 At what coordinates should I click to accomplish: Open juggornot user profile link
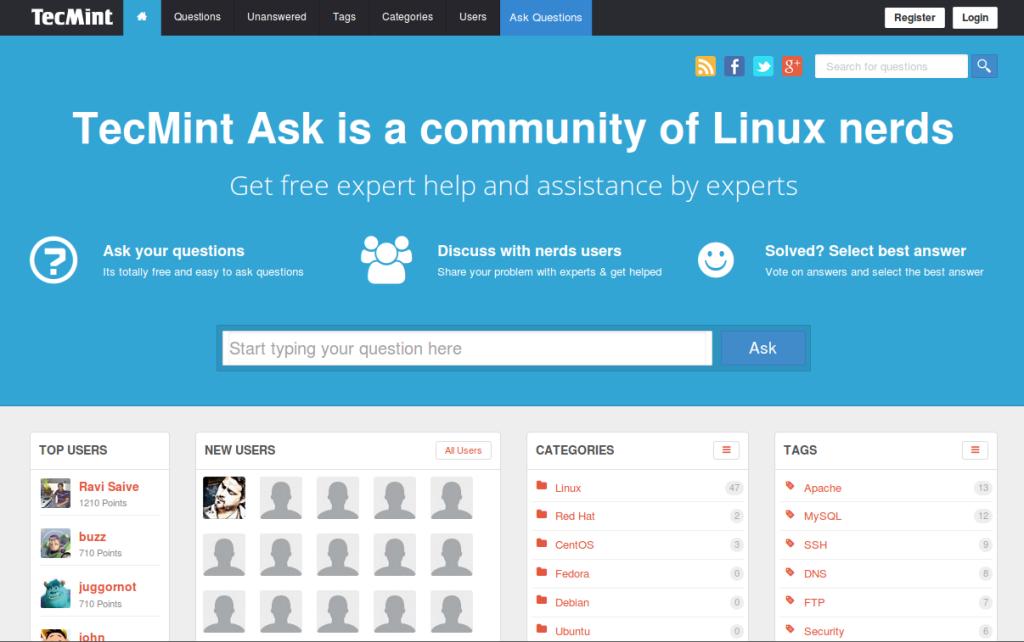pos(108,587)
